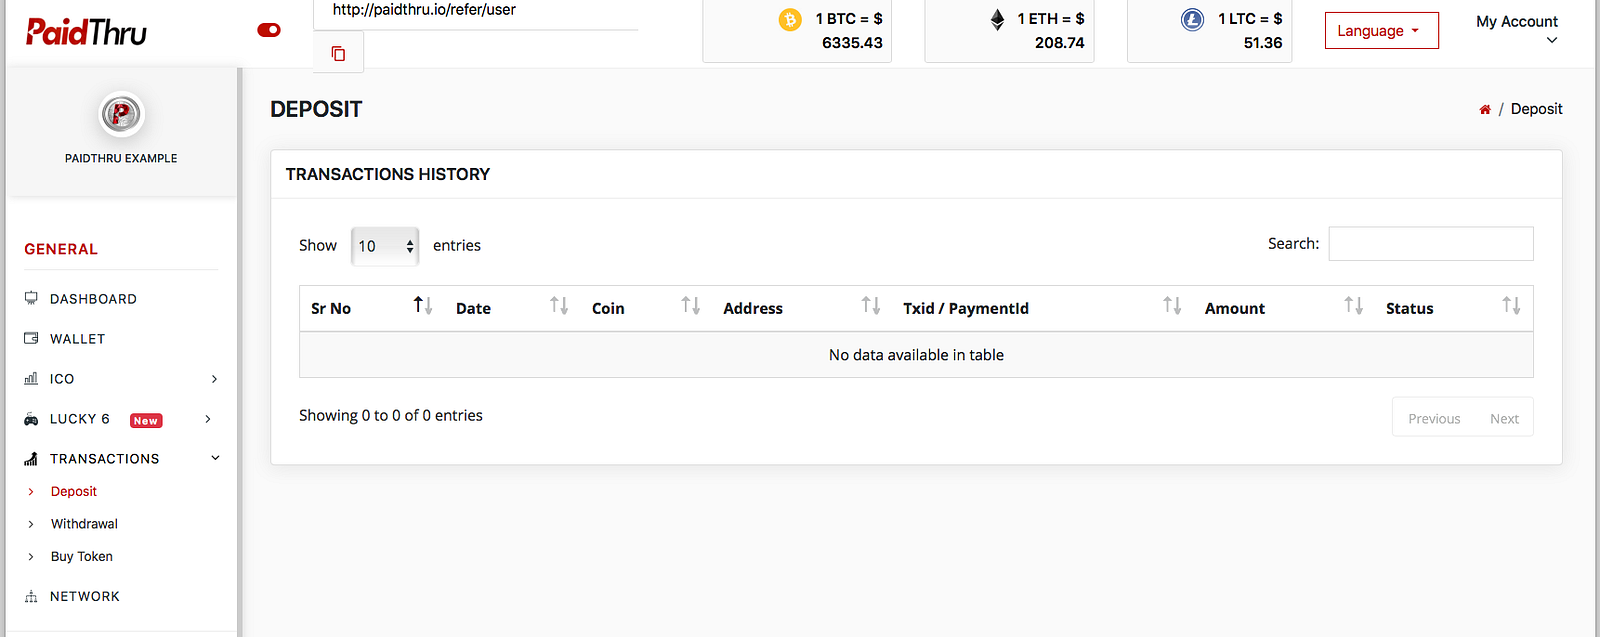Open the Buy Token submenu link
Screen dimensions: 1600x637
coord(82,557)
